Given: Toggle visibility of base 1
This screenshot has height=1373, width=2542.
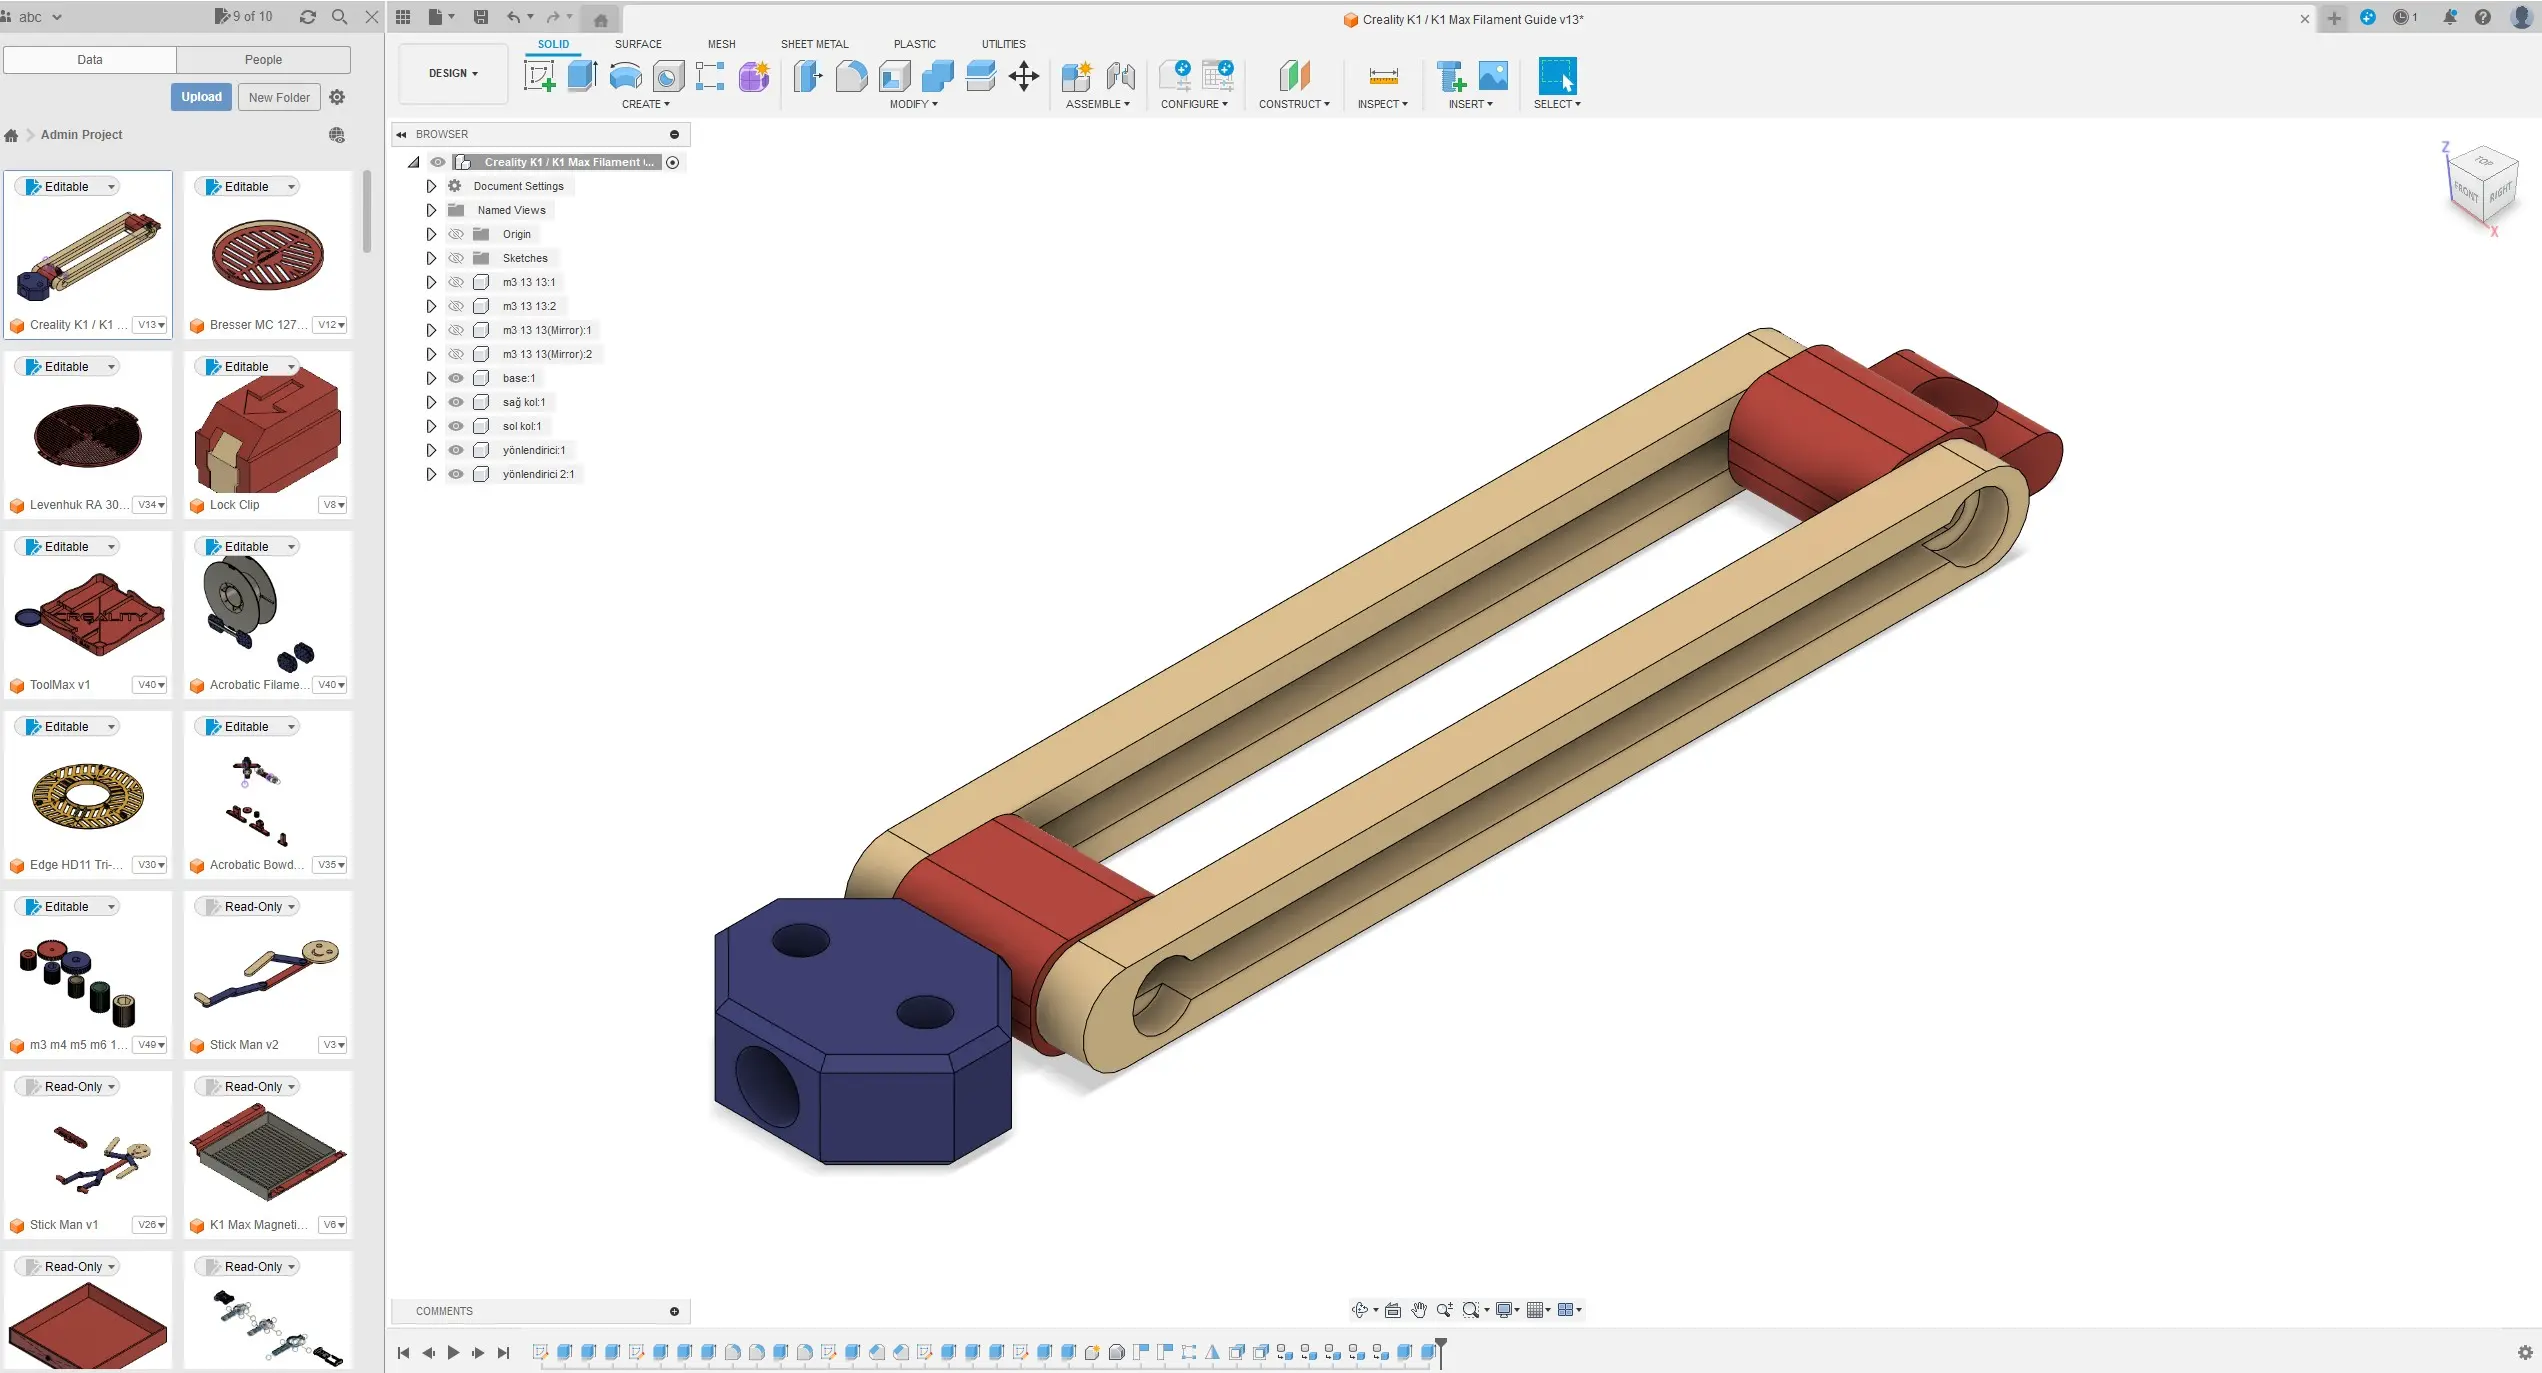Looking at the screenshot, I should point(456,377).
